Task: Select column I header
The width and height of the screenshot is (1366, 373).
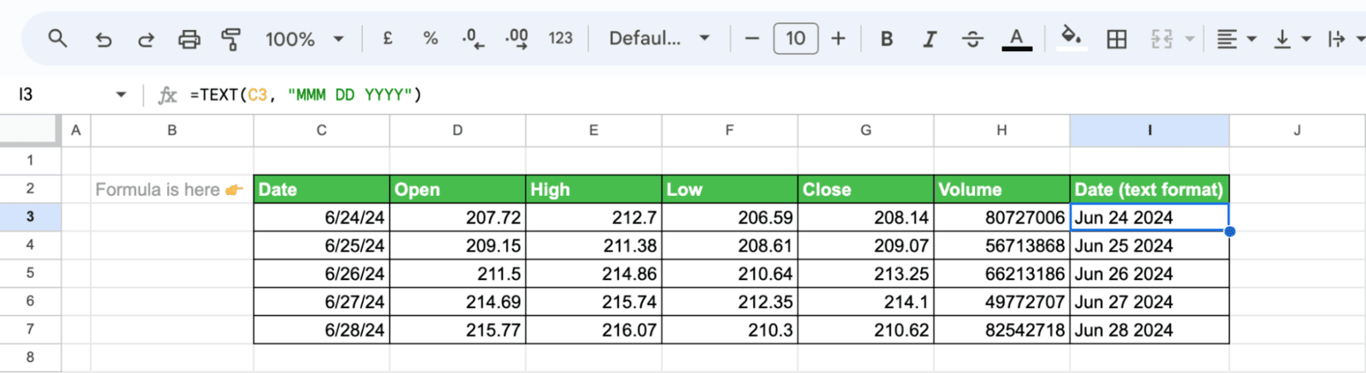Action: click(1150, 130)
